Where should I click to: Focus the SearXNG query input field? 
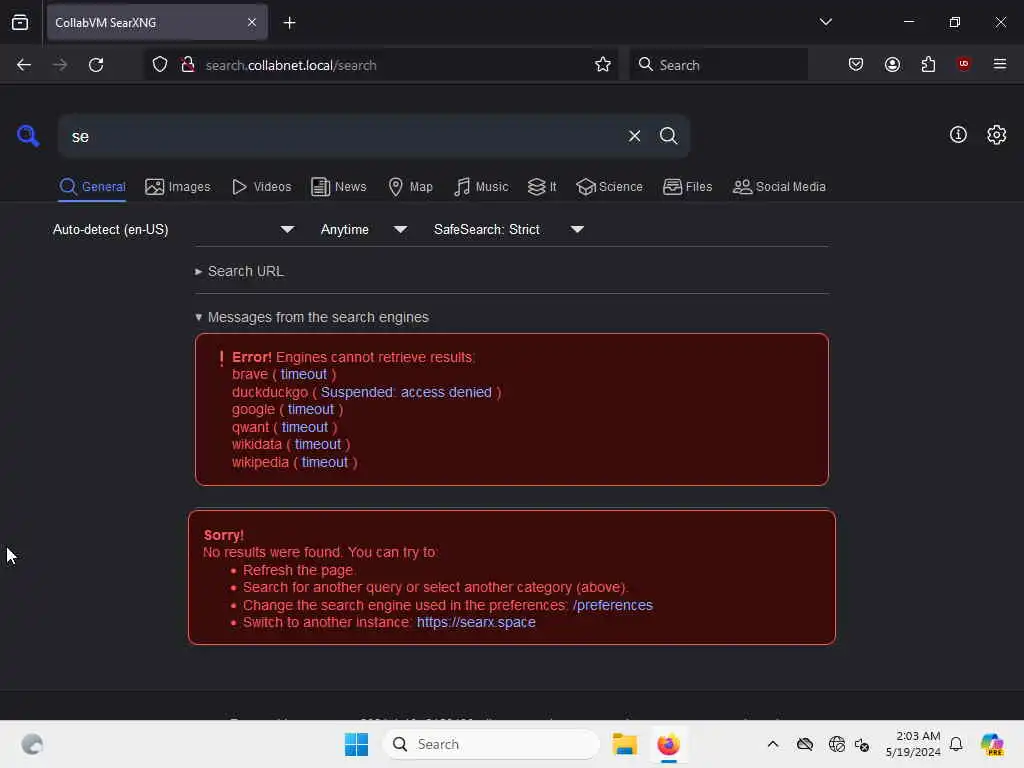click(343, 136)
